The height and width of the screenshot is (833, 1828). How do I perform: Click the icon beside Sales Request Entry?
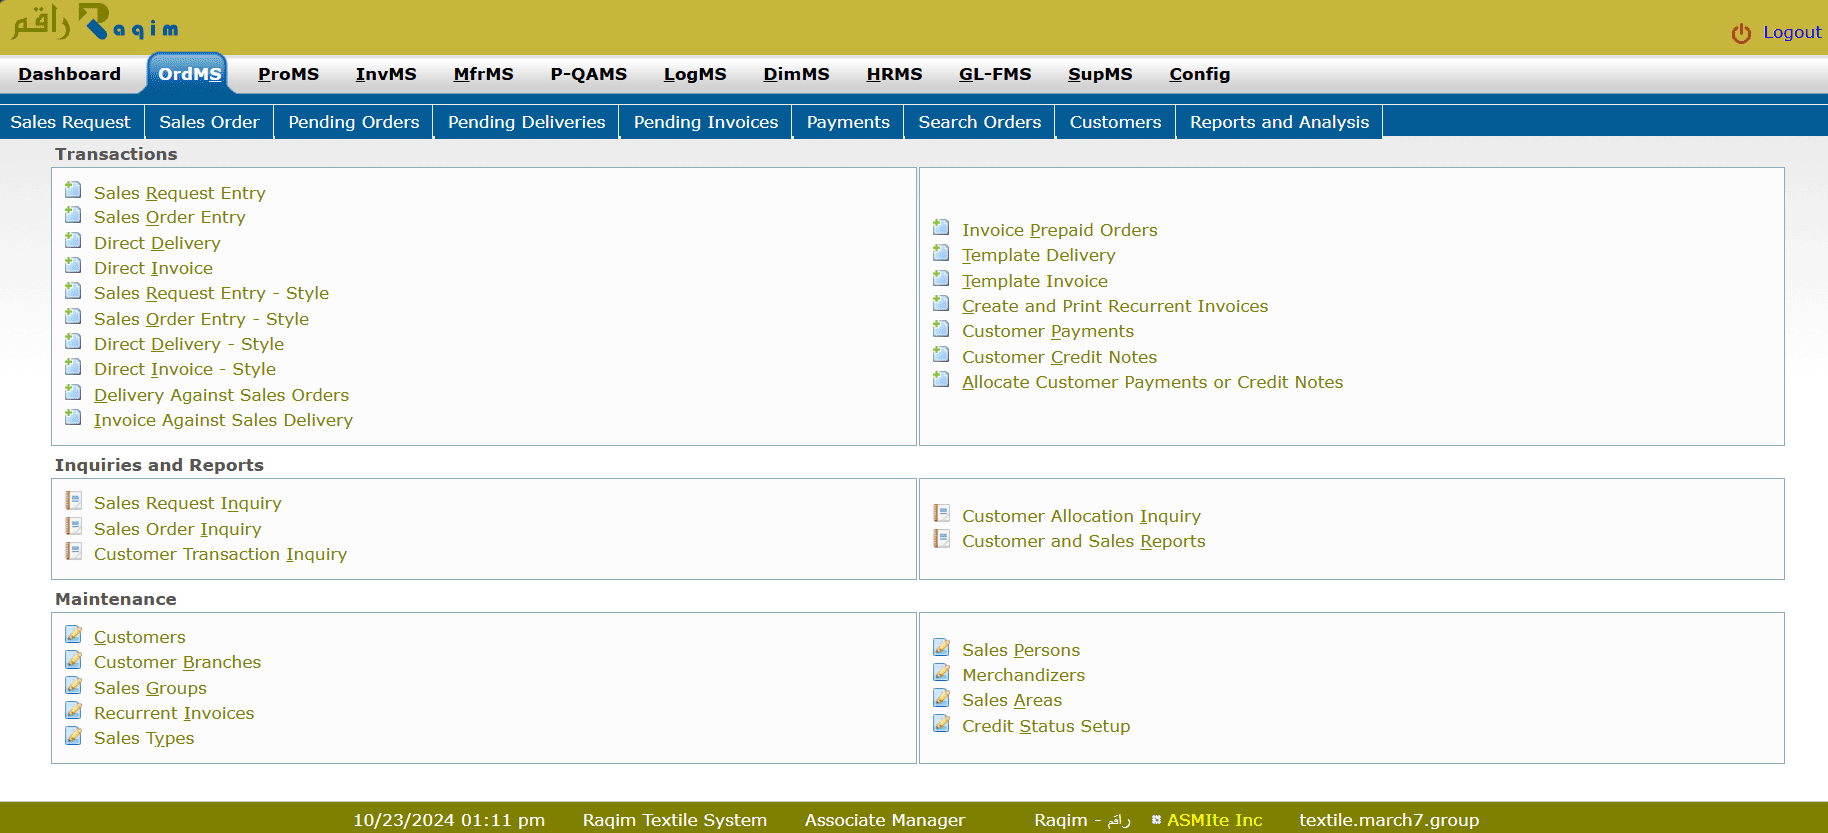(73, 190)
